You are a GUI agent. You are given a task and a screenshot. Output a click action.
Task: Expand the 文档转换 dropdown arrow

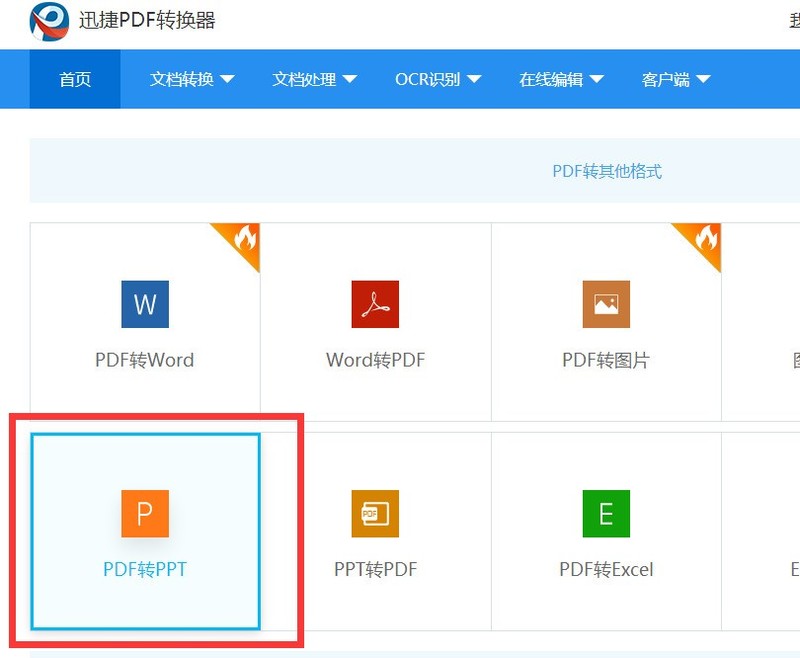[x=227, y=79]
